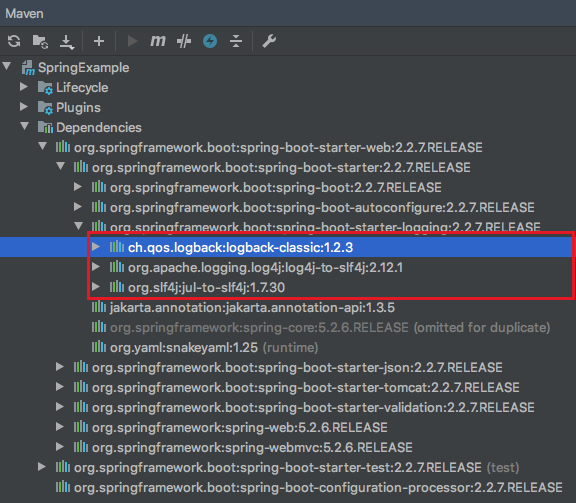The image size is (576, 503).
Task: Click the Maven panel title
Action: [x=24, y=14]
